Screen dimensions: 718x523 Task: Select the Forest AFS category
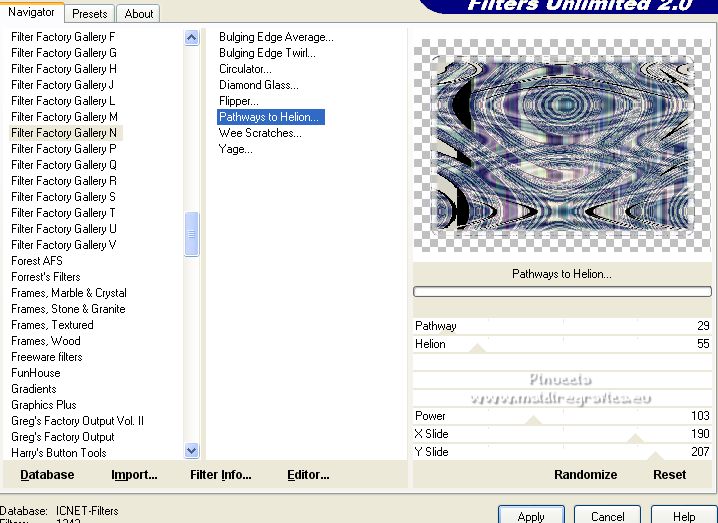tap(37, 261)
